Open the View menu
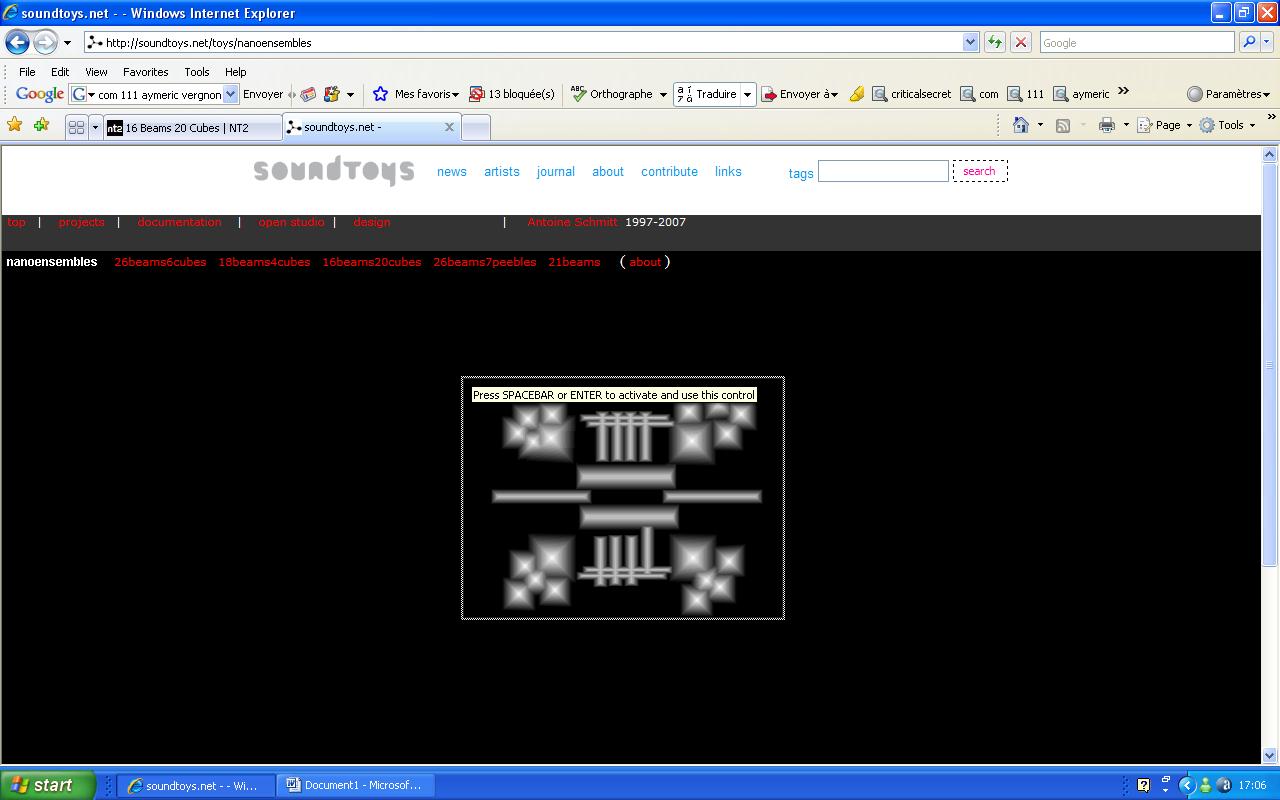 pos(96,72)
